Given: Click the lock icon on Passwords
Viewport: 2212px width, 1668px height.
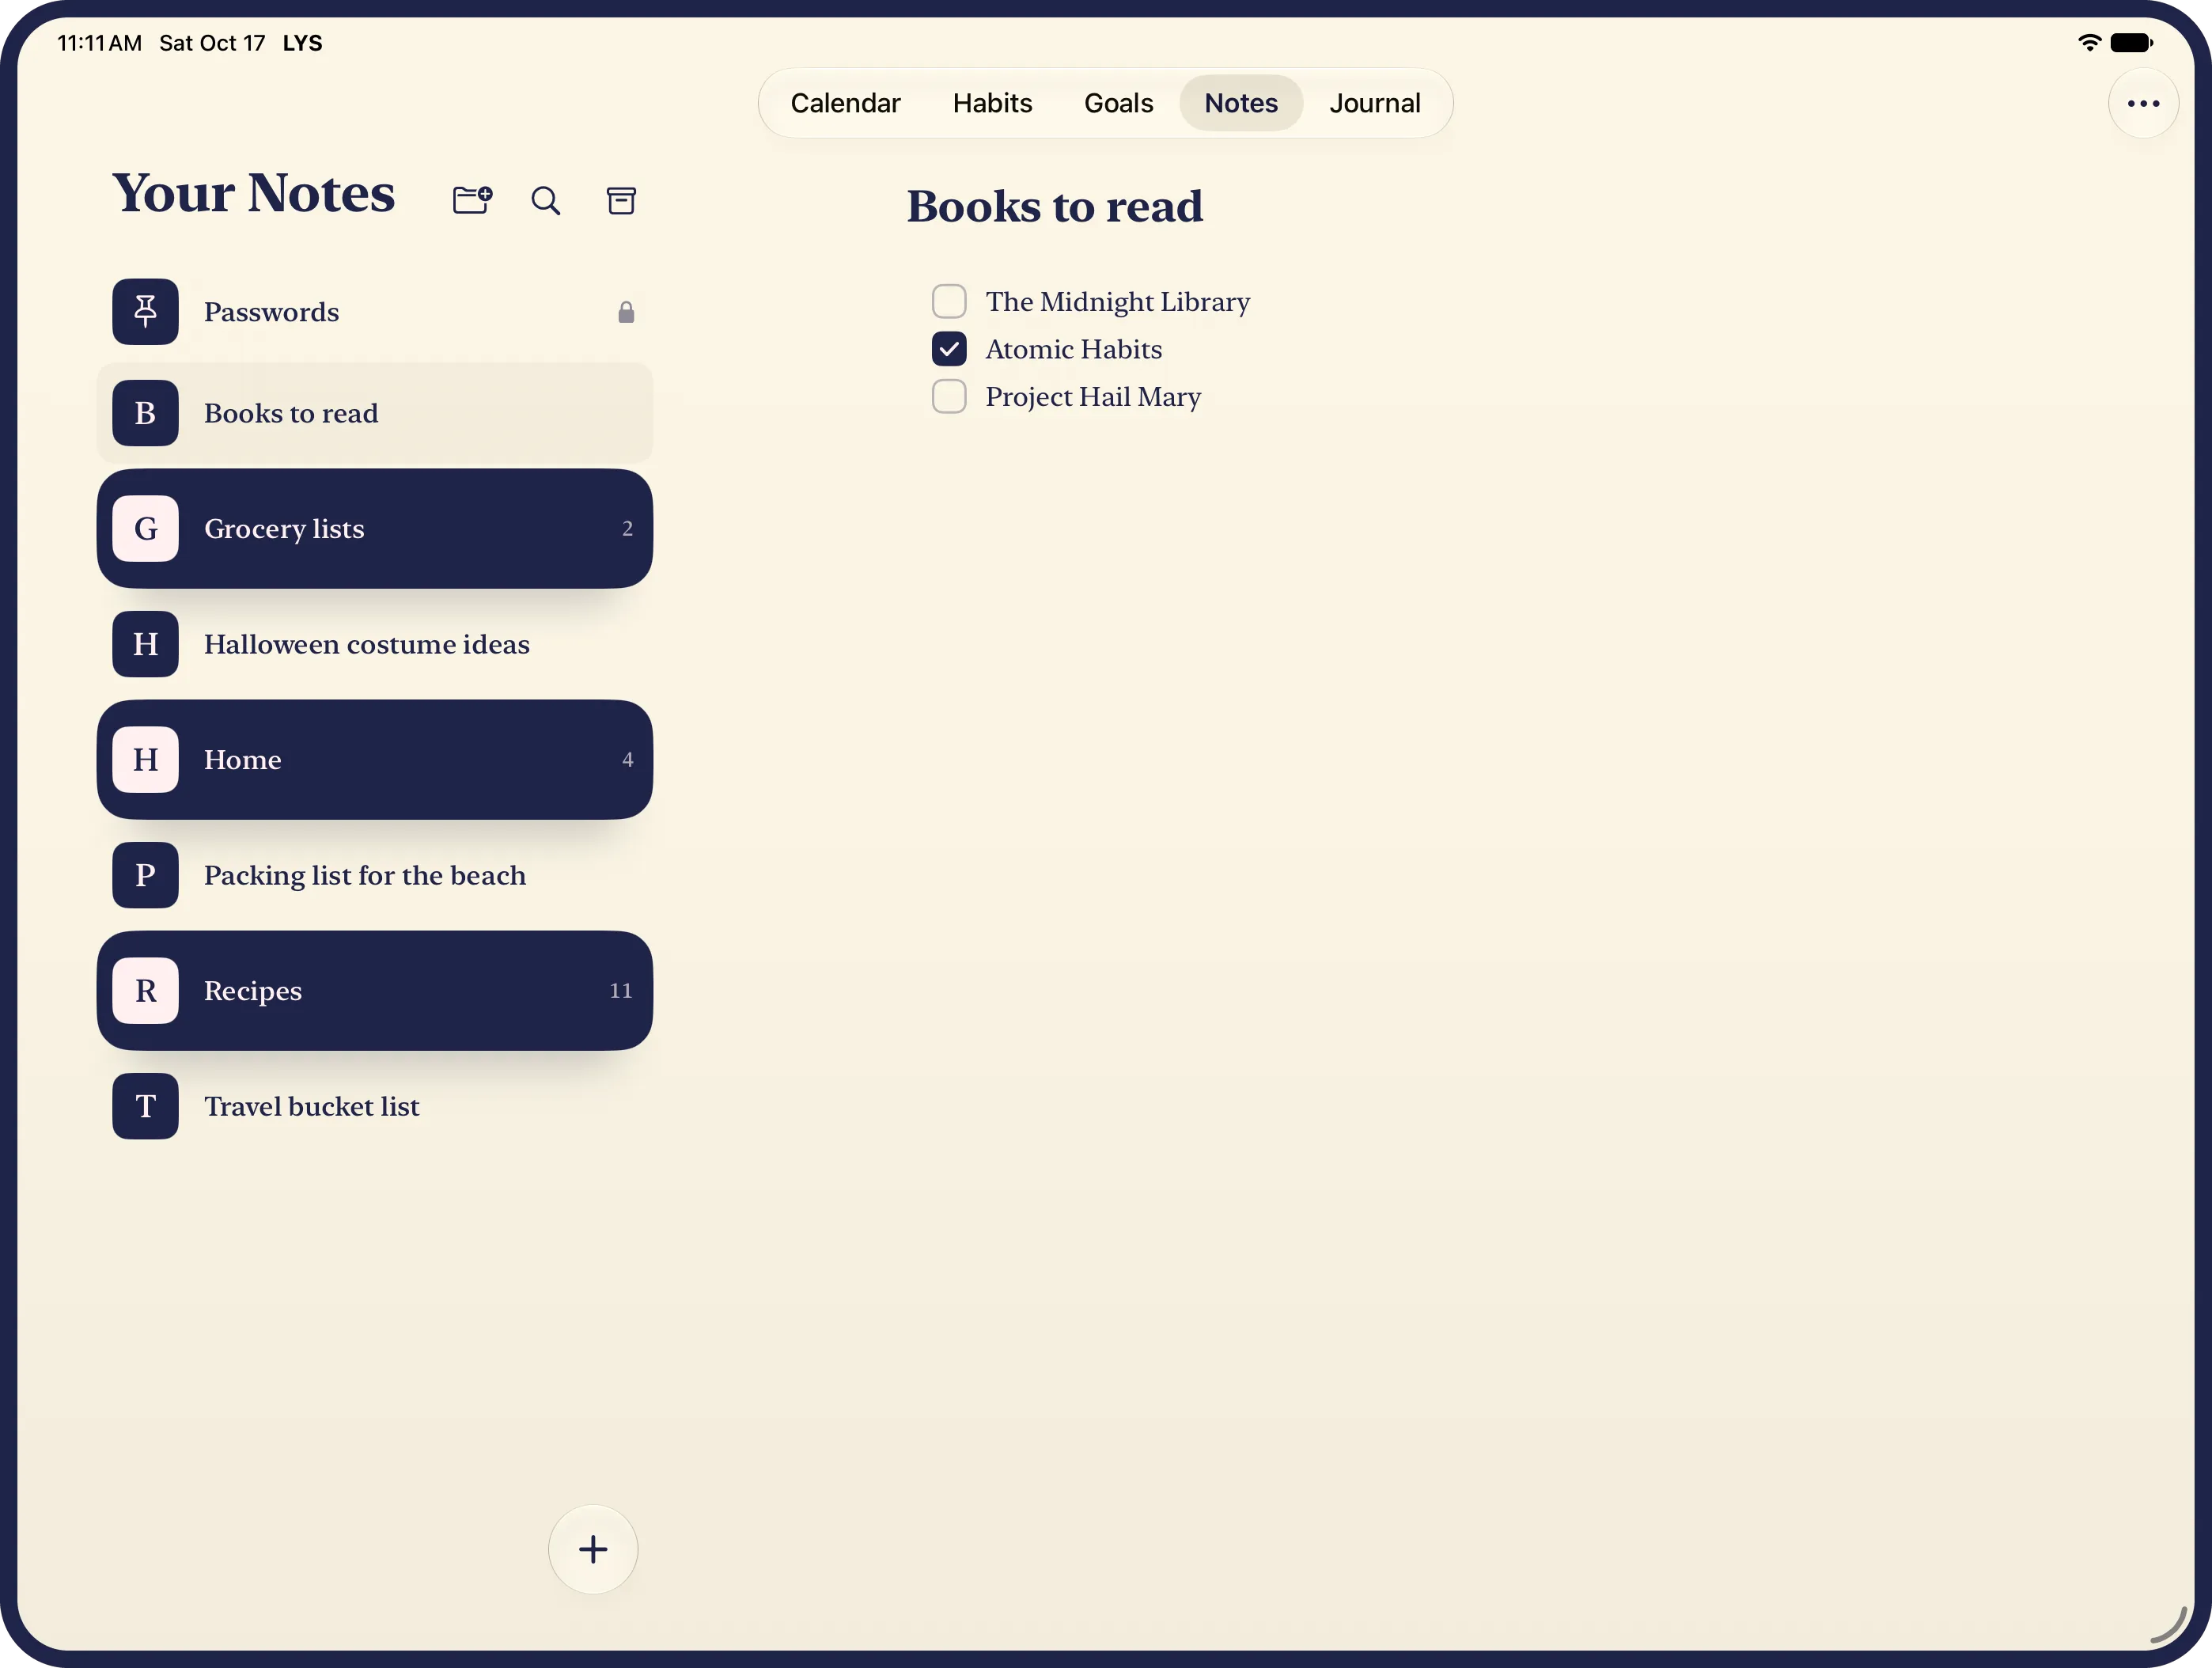Looking at the screenshot, I should pos(626,312).
